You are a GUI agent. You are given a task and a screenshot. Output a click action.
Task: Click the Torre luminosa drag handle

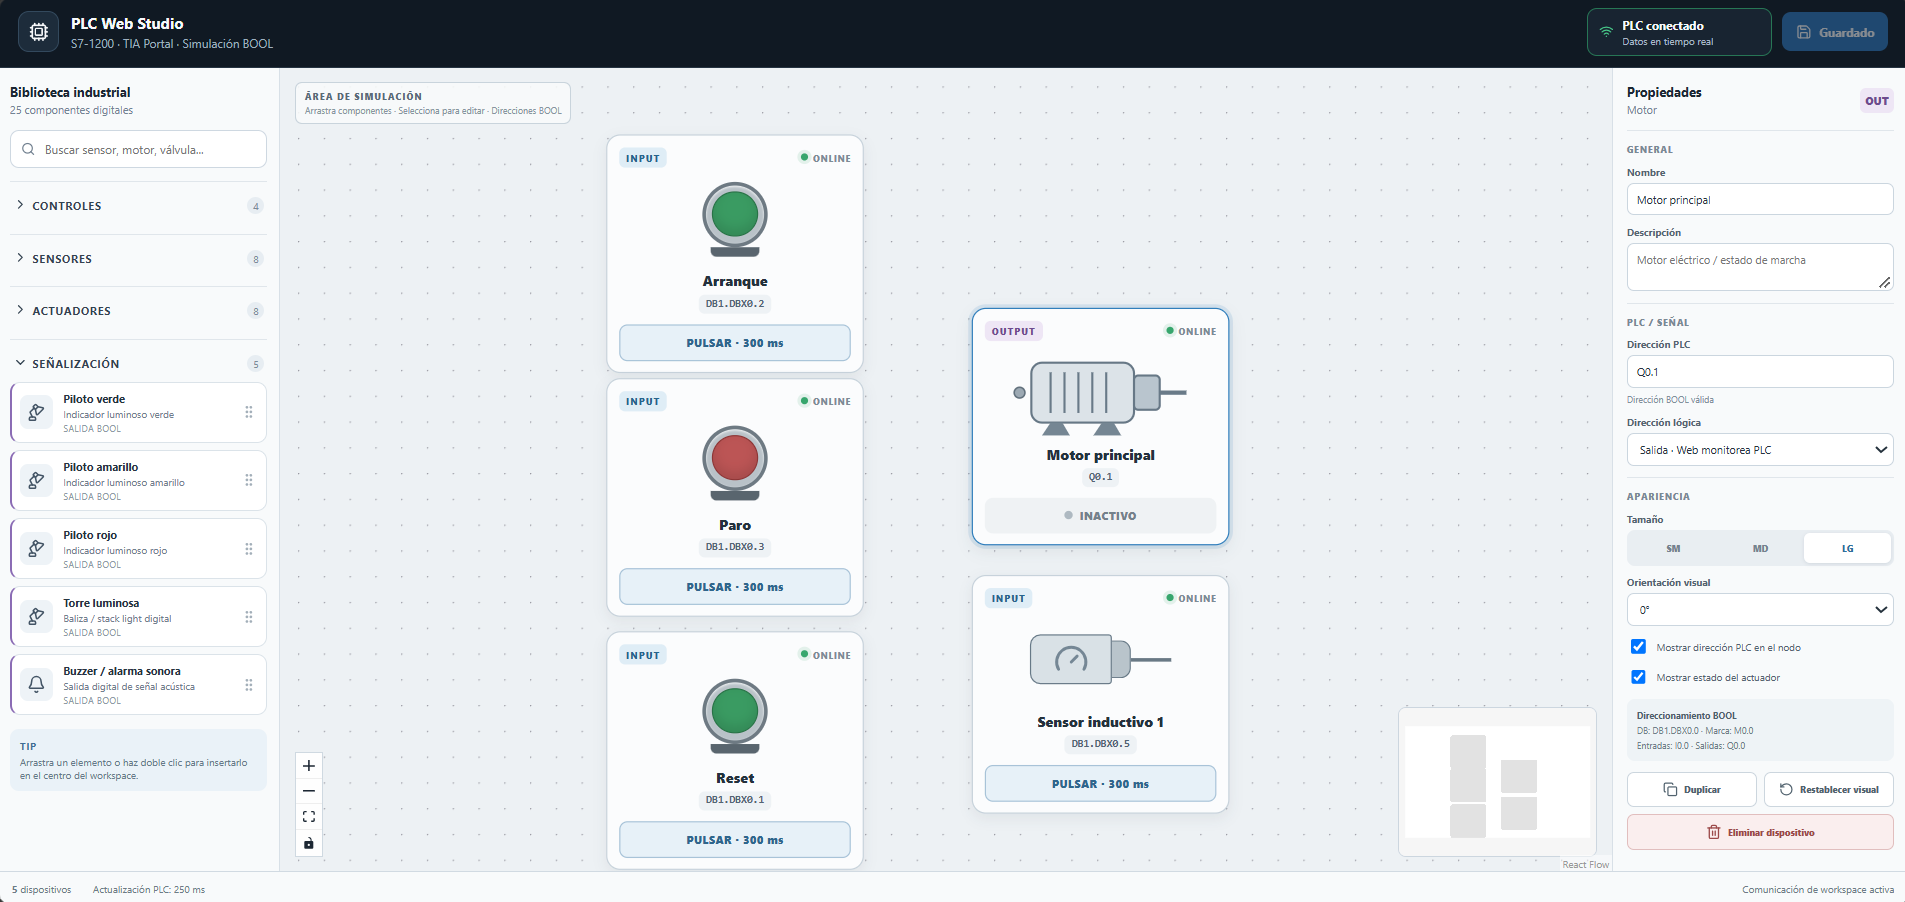(x=249, y=617)
